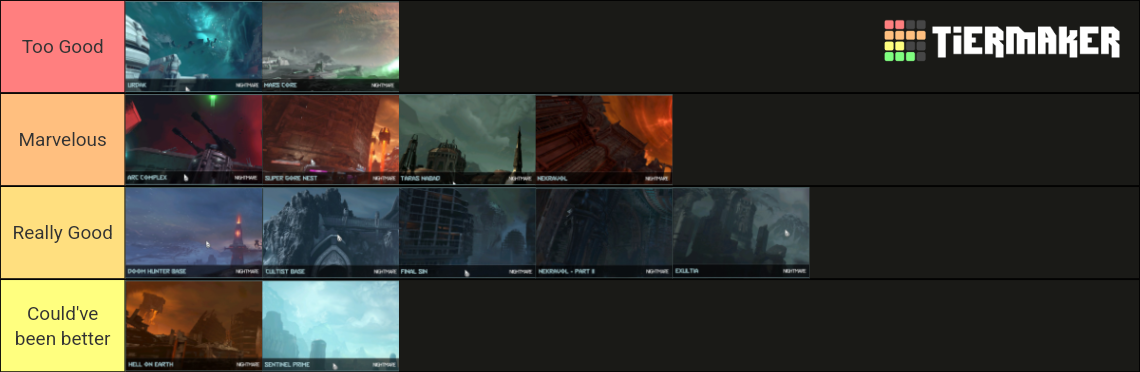The height and width of the screenshot is (372, 1140).
Task: Pick the Hell on Earth thumbnail
Action: pyautogui.click(x=194, y=326)
